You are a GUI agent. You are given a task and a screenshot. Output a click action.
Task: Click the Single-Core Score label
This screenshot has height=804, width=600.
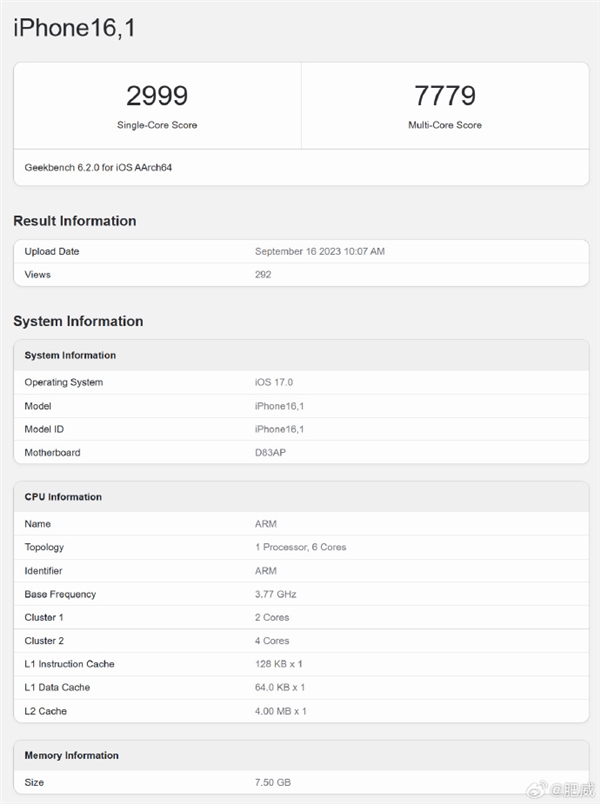[x=157, y=125]
